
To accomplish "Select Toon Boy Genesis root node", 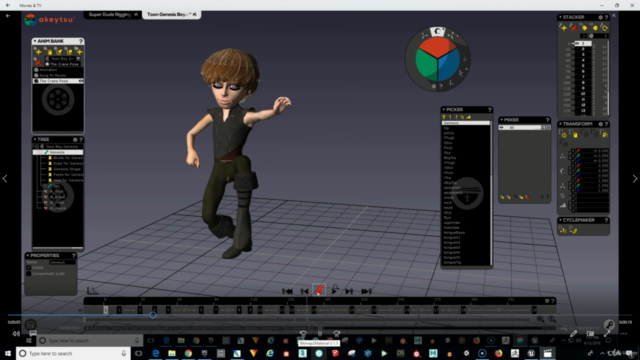I will [61, 147].
